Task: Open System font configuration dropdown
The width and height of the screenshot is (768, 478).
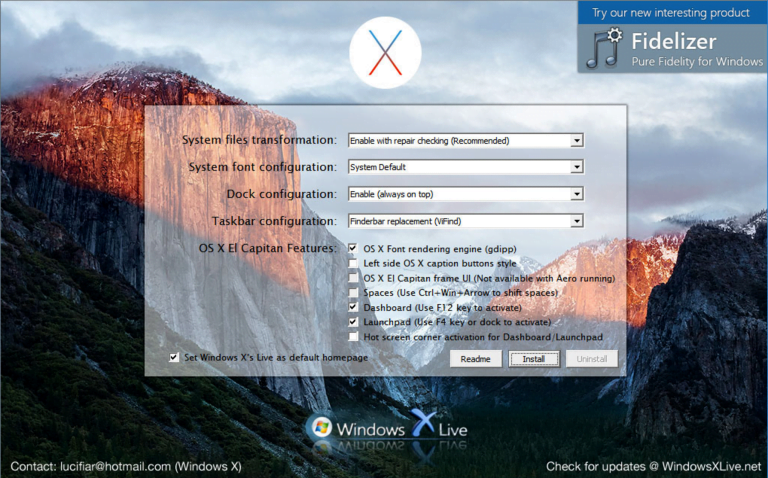Action: click(x=466, y=167)
